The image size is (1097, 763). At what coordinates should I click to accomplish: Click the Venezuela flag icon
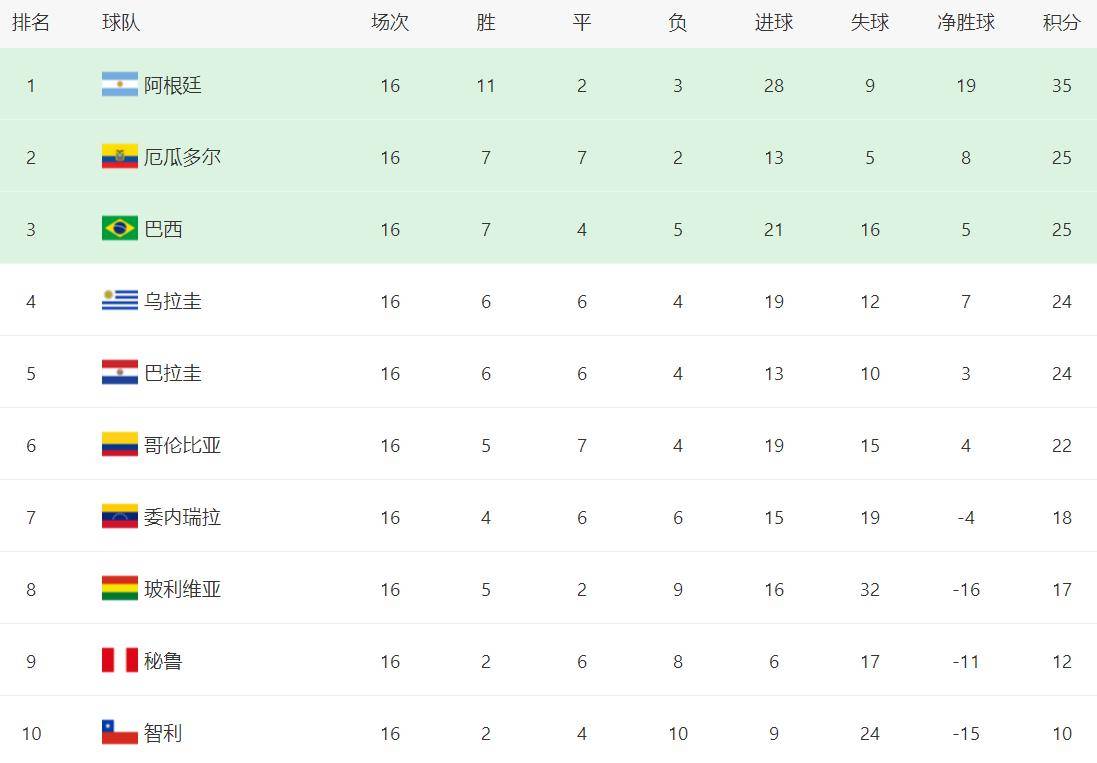coord(120,517)
